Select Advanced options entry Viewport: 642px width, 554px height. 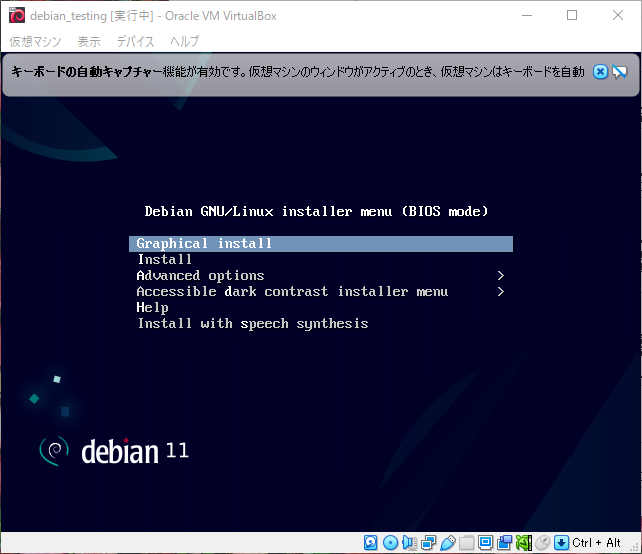(x=200, y=276)
